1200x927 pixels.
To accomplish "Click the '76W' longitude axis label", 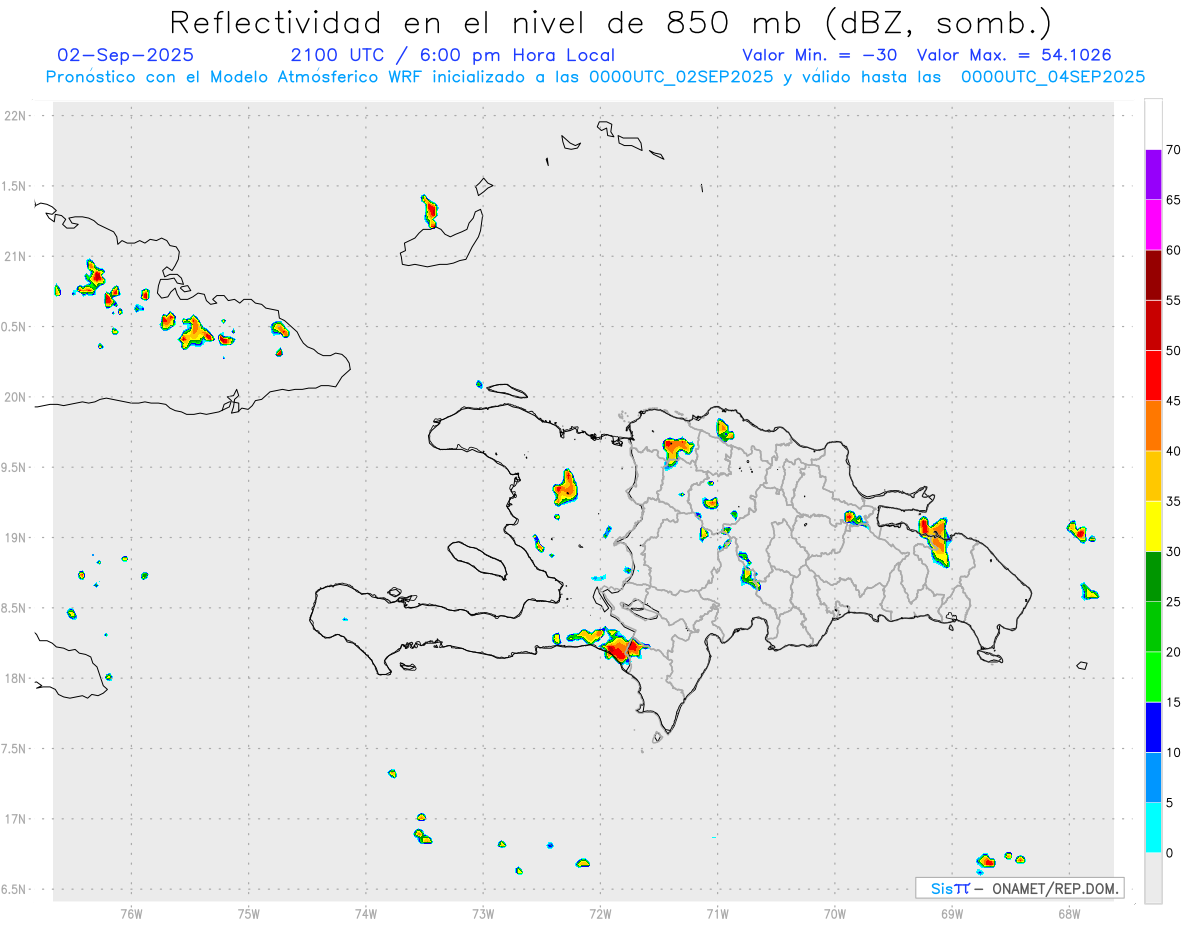I will click(131, 913).
